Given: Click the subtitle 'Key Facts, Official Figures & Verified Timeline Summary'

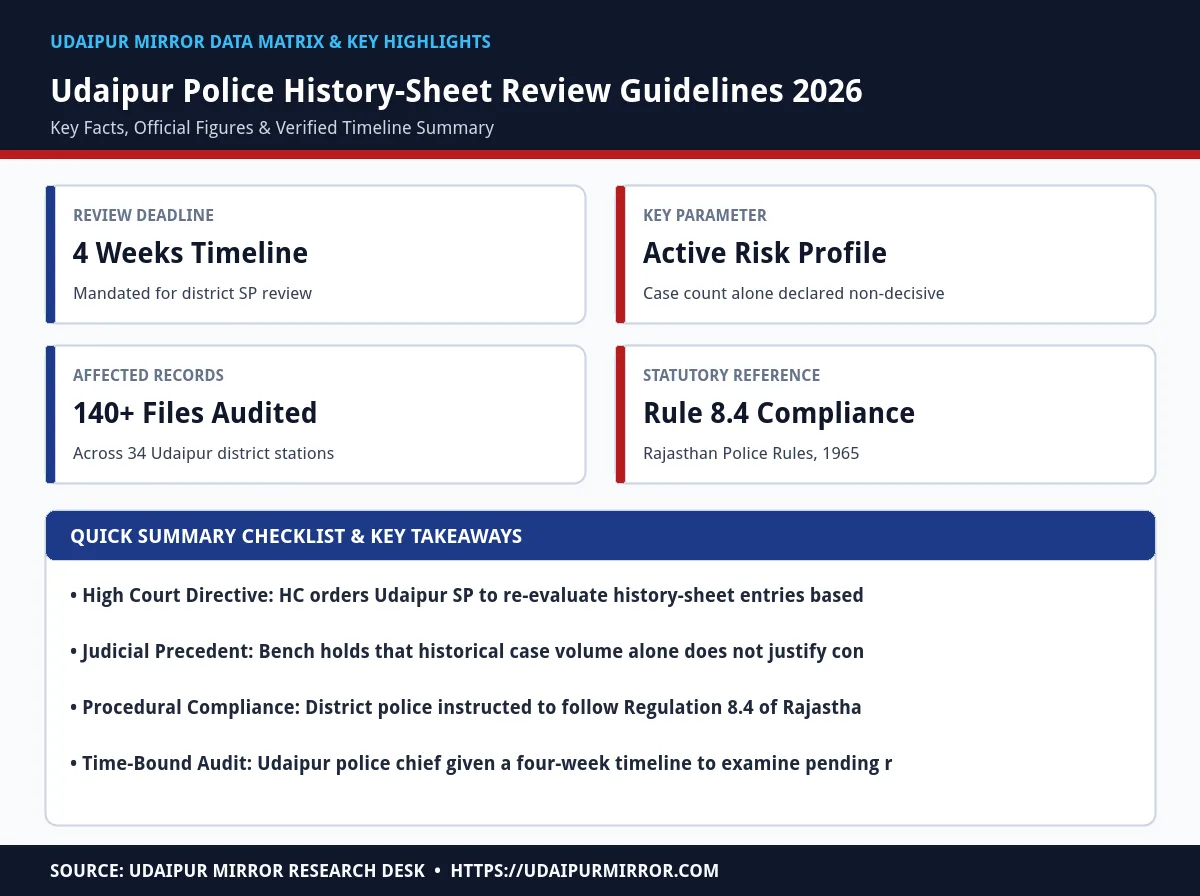Looking at the screenshot, I should pos(272,128).
